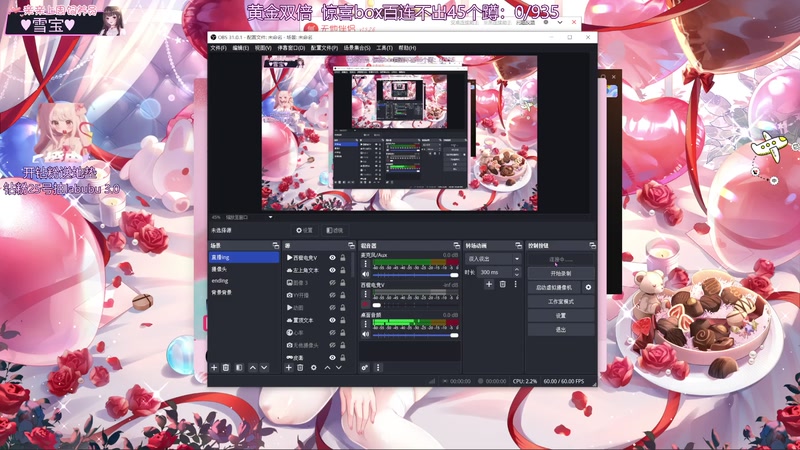The height and width of the screenshot is (450, 800).
Task: Undock the scenes panel icon
Action: [x=276, y=245]
